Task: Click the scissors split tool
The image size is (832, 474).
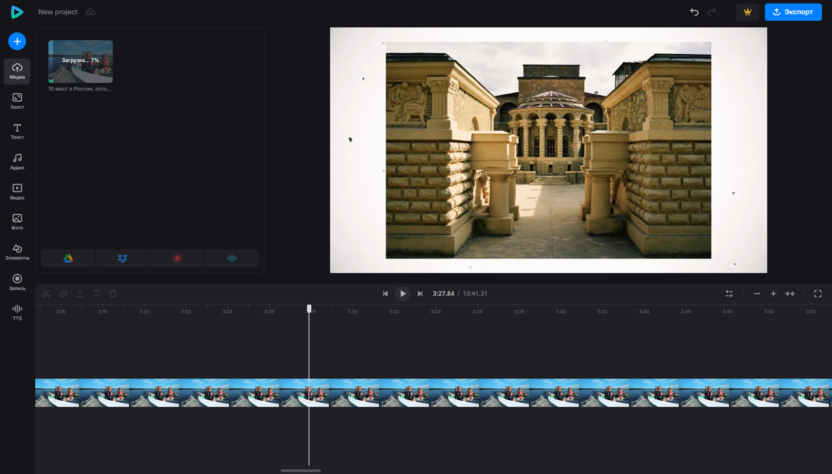Action: tap(46, 293)
